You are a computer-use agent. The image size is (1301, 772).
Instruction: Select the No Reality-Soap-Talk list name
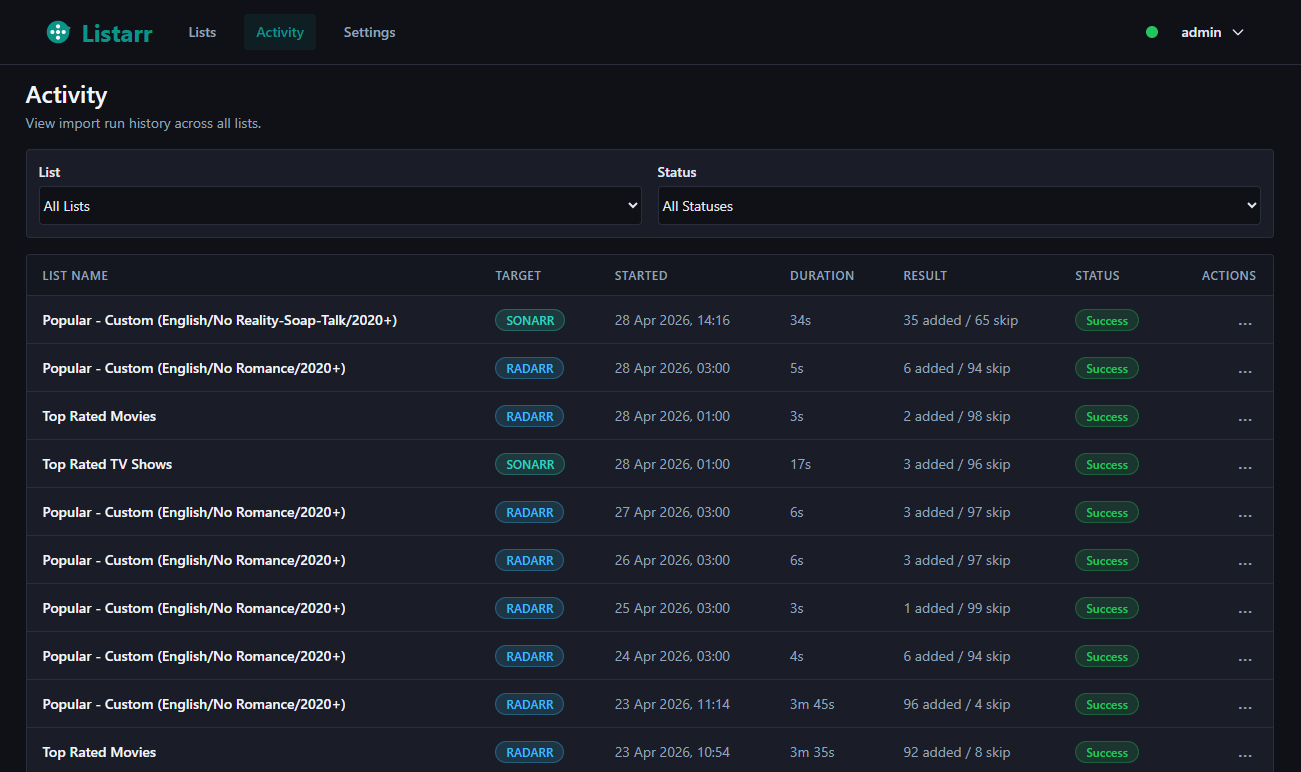[x=220, y=320]
